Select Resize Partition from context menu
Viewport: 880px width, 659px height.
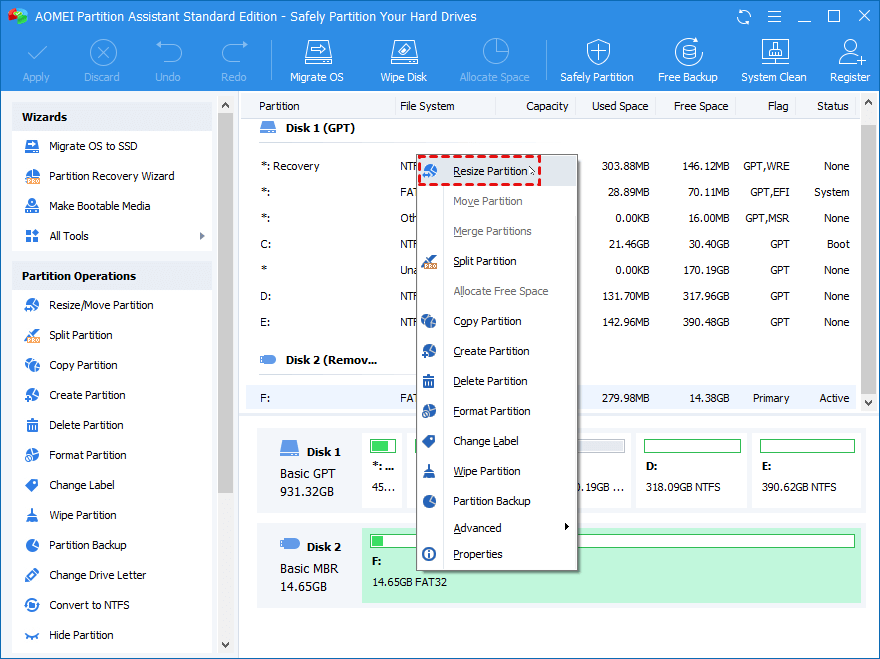pyautogui.click(x=490, y=171)
